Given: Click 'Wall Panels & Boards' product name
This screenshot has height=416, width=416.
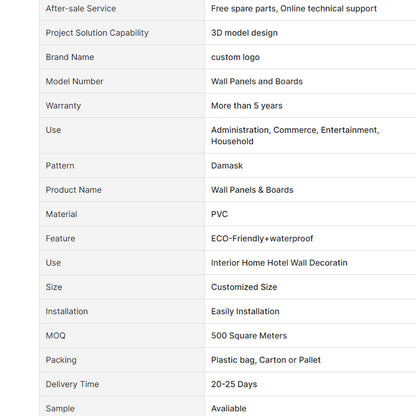Looking at the screenshot, I should 252,190.
